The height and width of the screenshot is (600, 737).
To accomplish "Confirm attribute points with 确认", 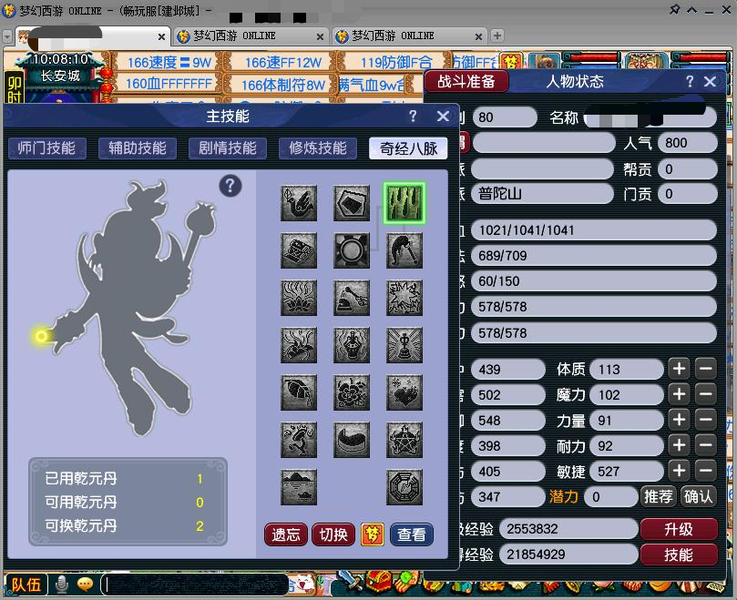I will click(698, 497).
